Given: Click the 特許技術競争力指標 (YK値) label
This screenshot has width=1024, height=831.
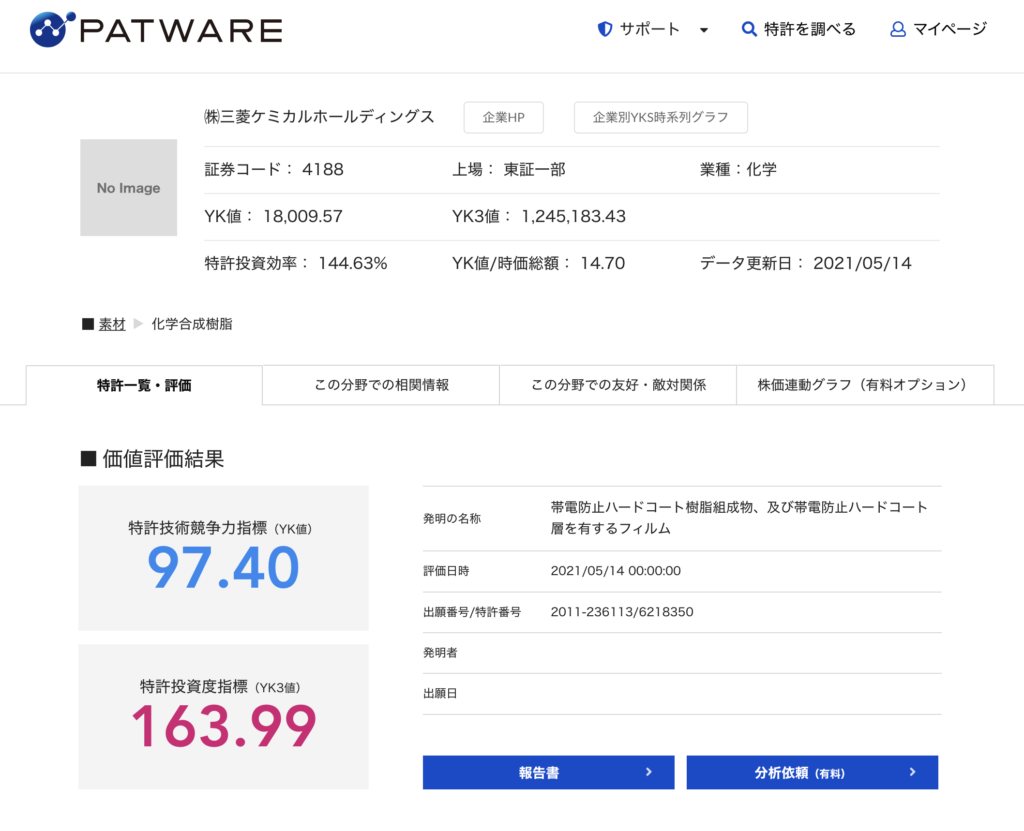Looking at the screenshot, I should tap(220, 528).
